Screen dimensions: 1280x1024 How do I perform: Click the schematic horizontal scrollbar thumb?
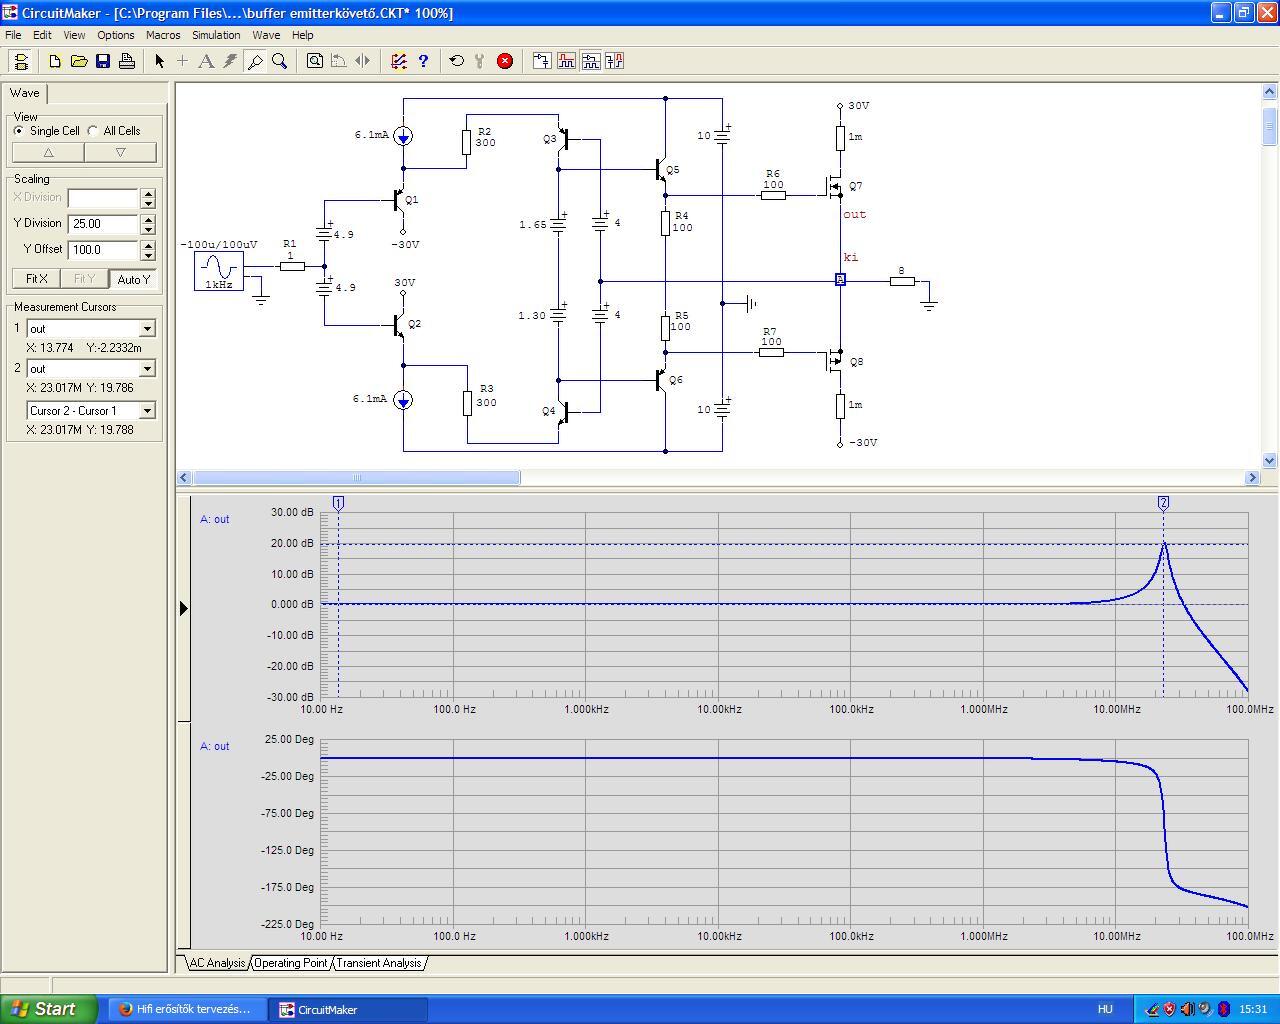(356, 478)
